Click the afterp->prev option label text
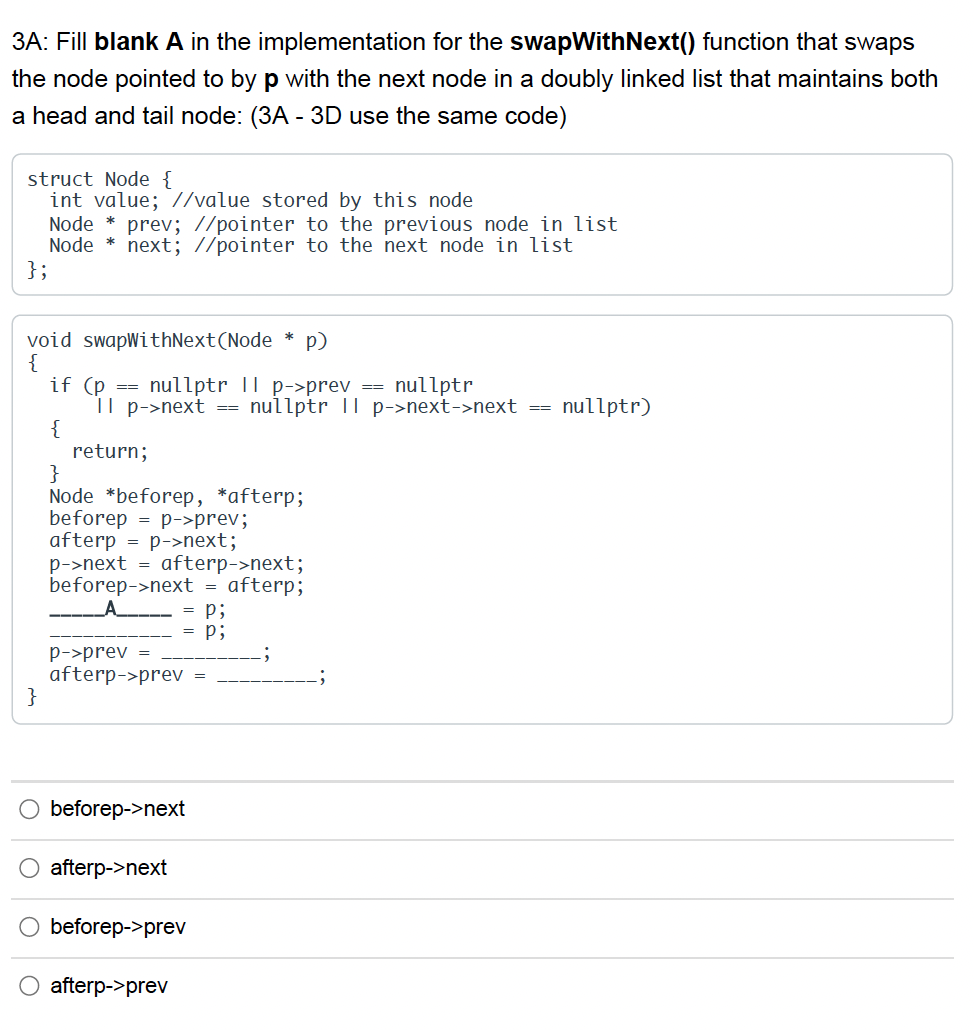 coord(106,986)
